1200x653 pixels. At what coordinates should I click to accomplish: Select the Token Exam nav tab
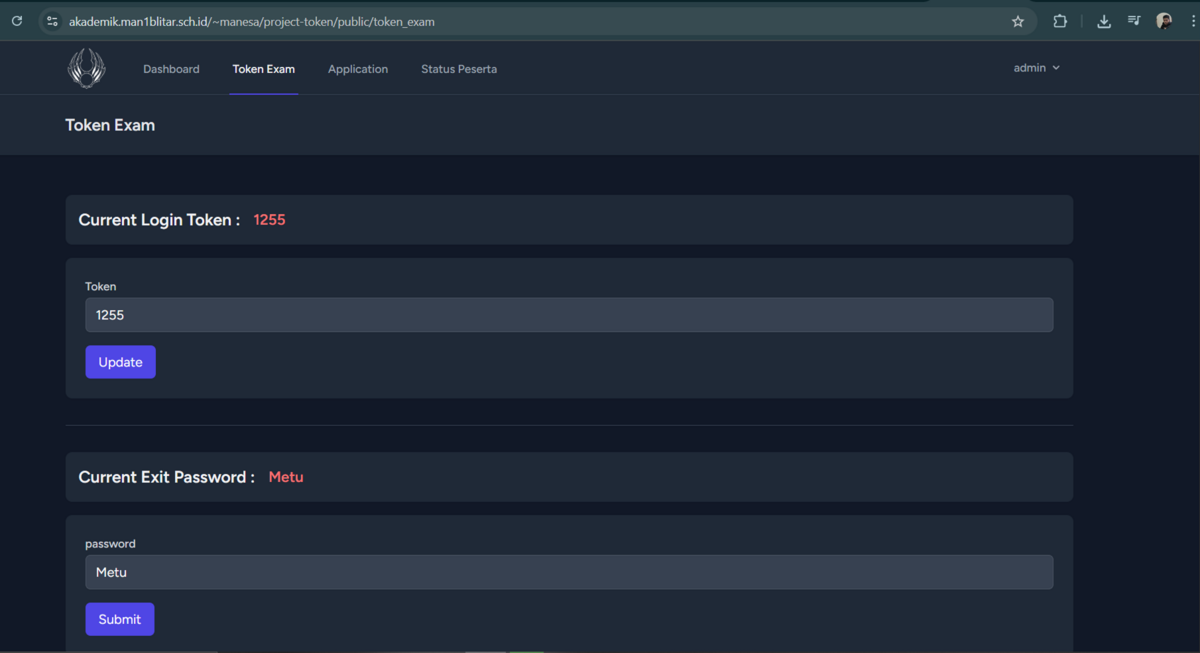coord(264,69)
